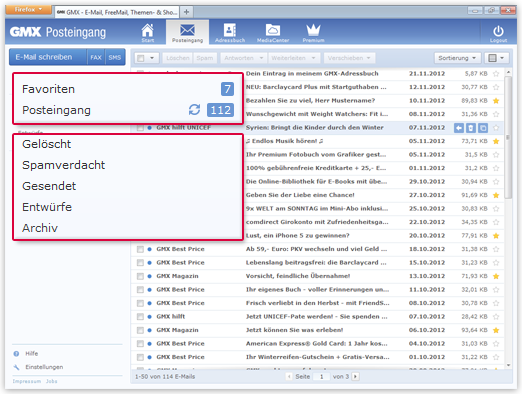
Task: Open the Entwürfe folder
Action: [x=47, y=207]
